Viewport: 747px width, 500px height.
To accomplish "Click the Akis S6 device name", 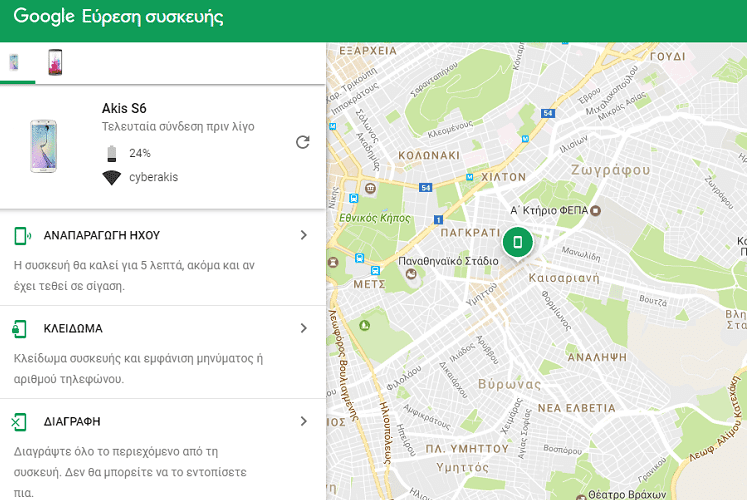I will 124,109.
